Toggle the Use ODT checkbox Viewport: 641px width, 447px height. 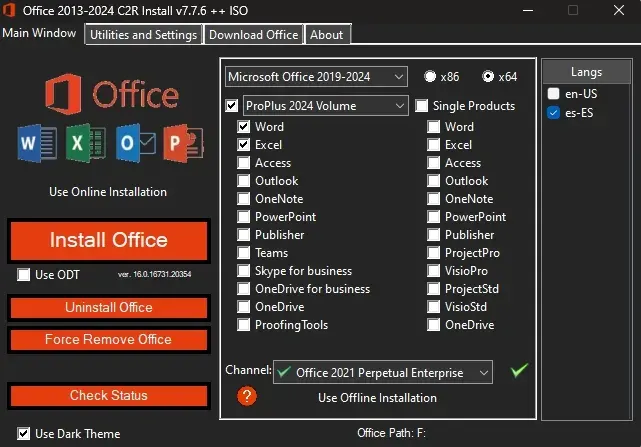[x=24, y=274]
